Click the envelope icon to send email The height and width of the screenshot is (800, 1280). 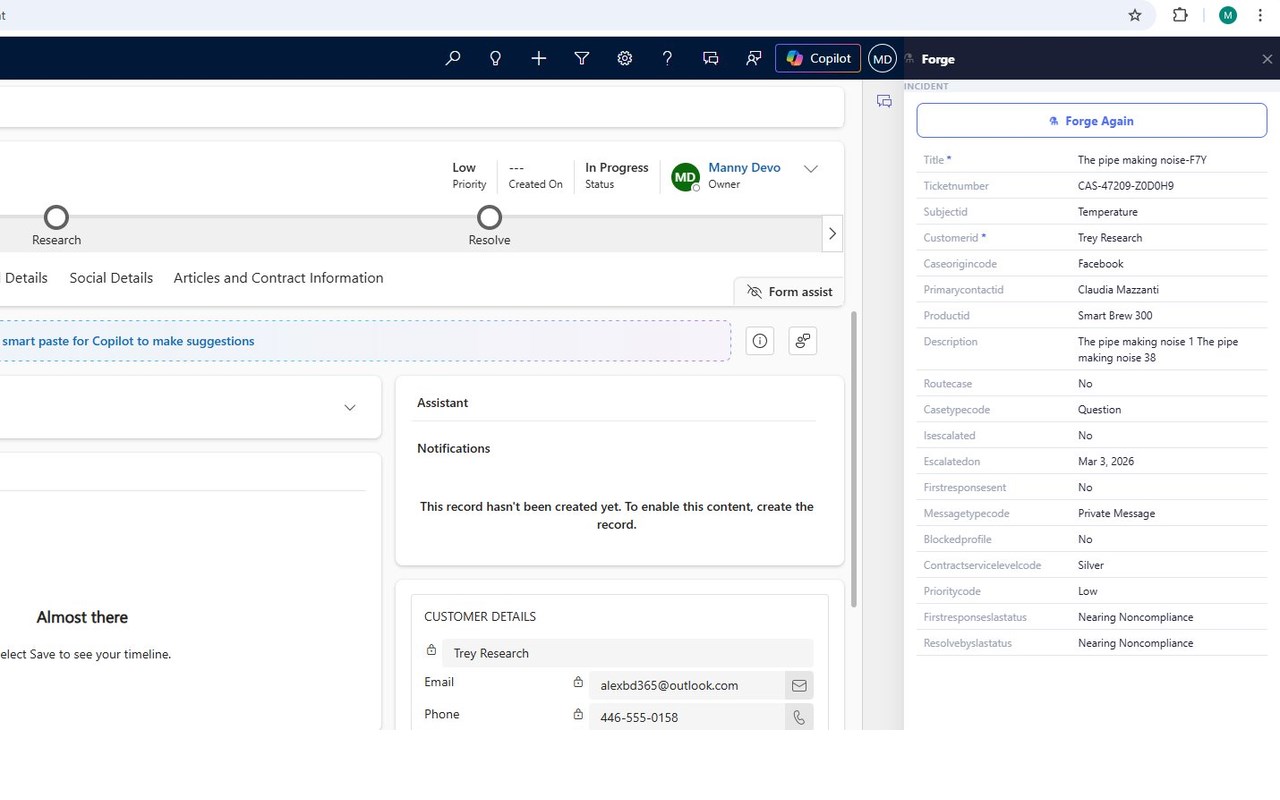[799, 685]
